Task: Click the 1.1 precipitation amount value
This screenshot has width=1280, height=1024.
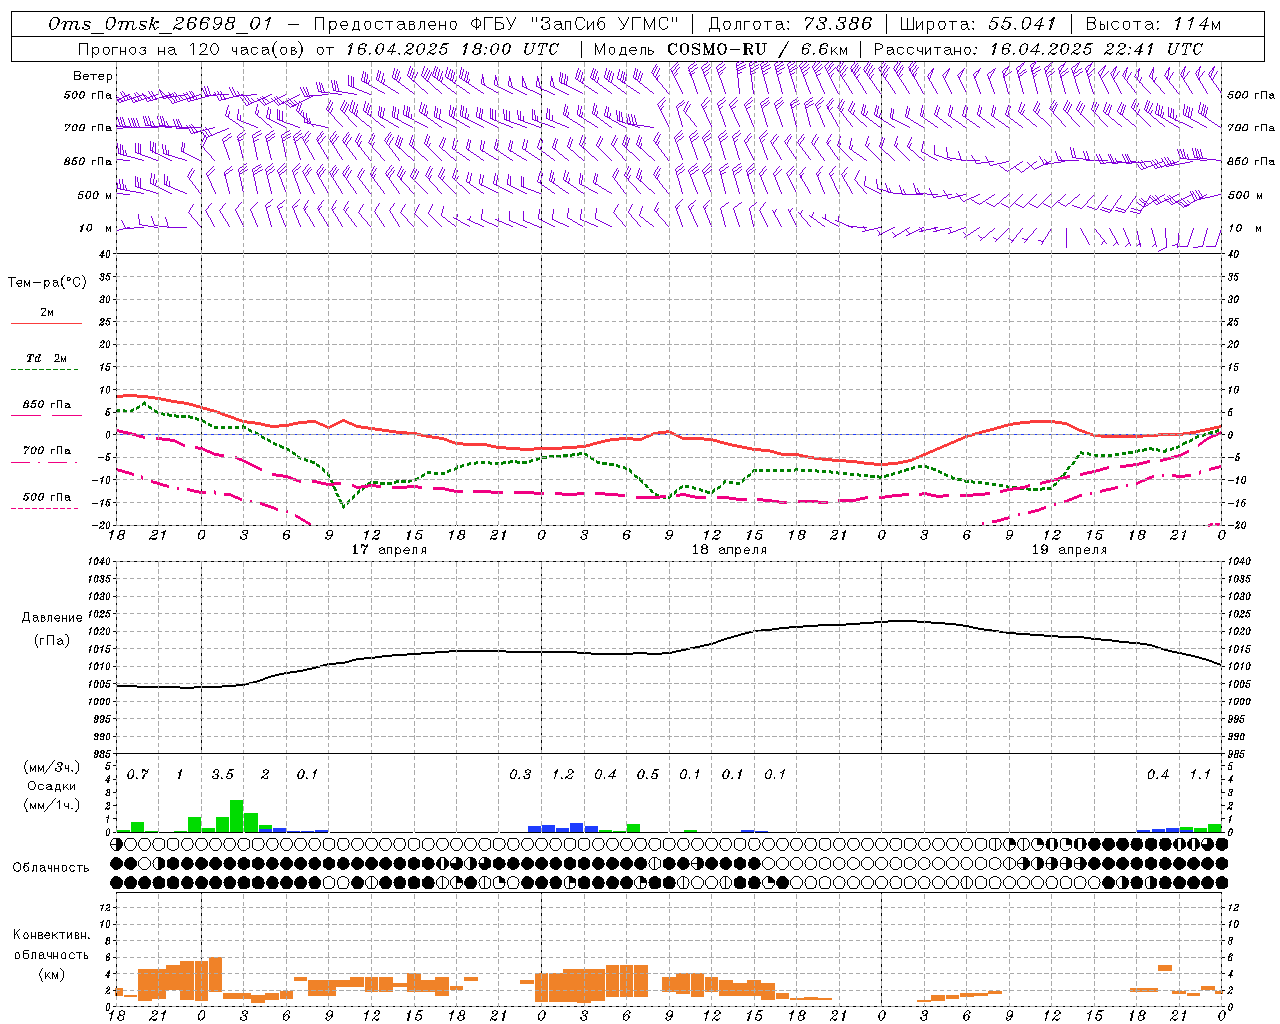Action: coord(1199,775)
